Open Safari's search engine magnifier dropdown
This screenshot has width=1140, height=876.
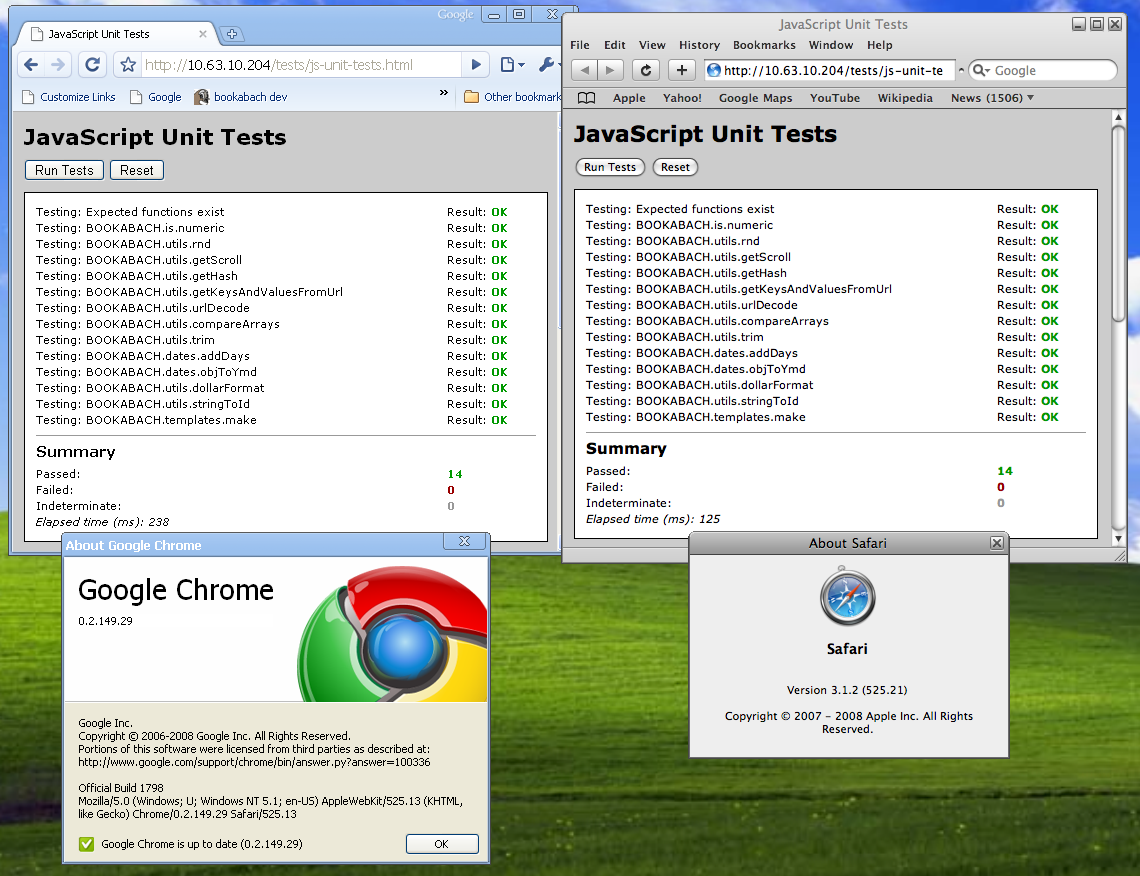pyautogui.click(x=982, y=70)
